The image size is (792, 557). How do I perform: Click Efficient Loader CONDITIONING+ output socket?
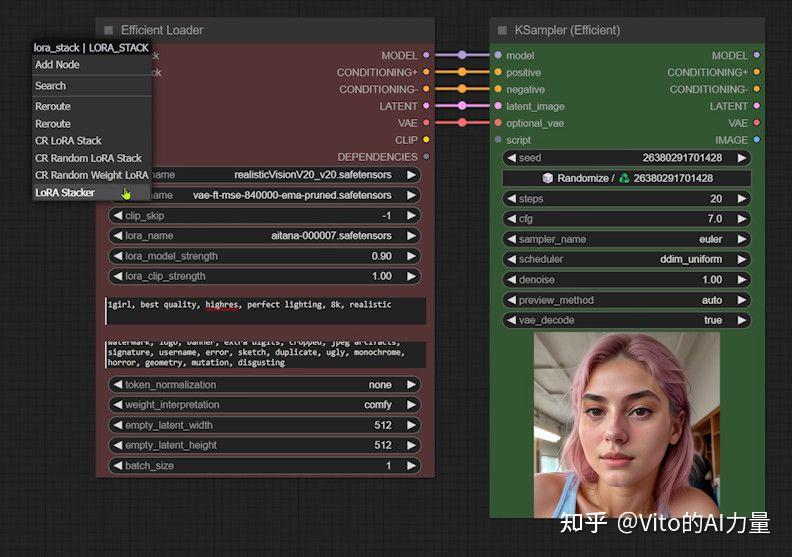click(x=426, y=72)
